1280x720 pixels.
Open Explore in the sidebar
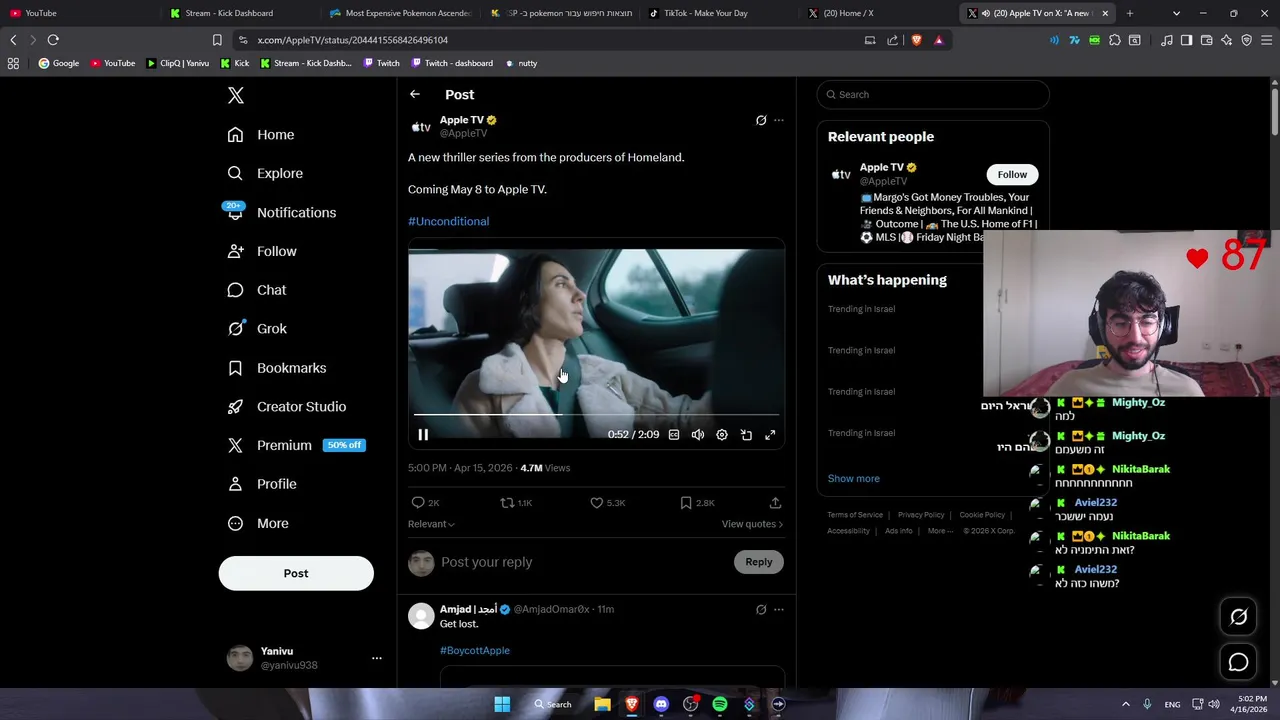click(265, 174)
